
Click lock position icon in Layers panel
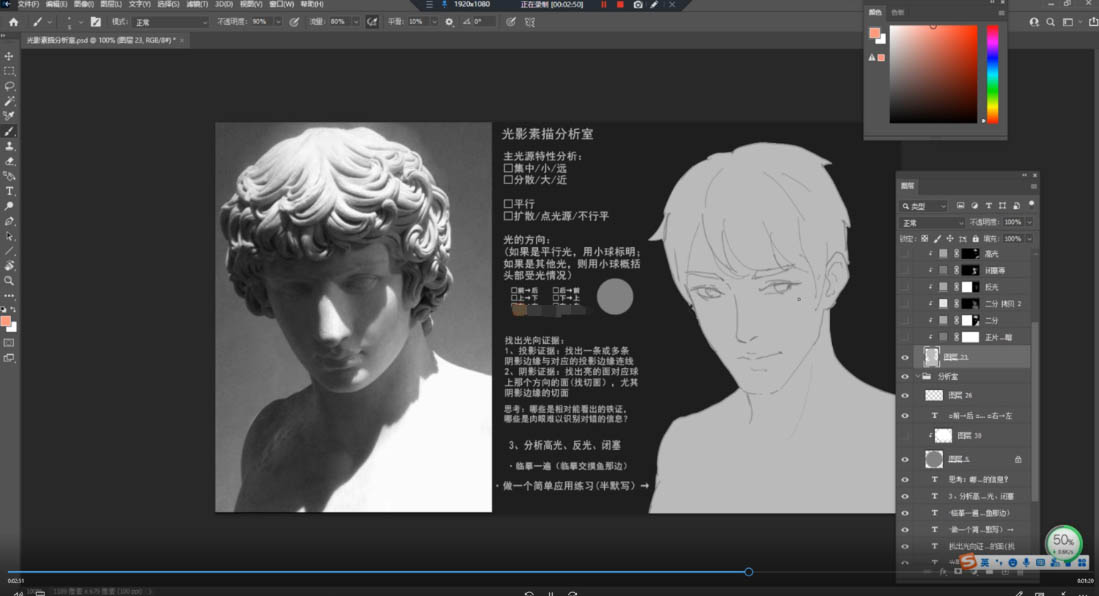coord(950,238)
